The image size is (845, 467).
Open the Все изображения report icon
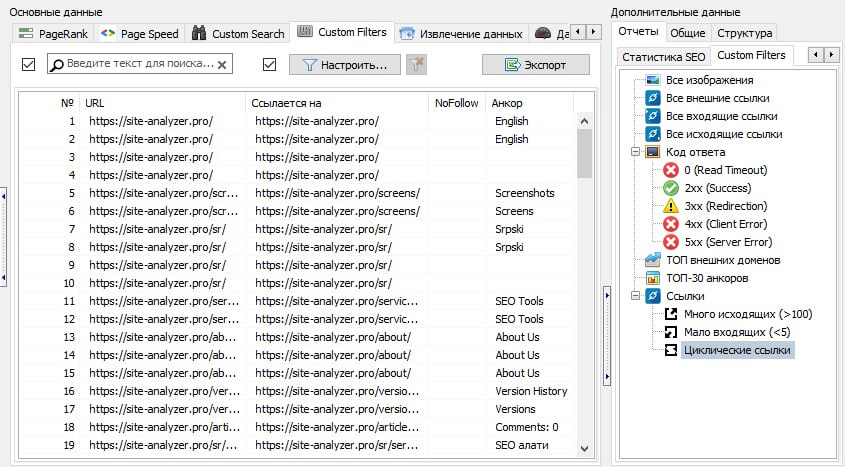(x=652, y=80)
